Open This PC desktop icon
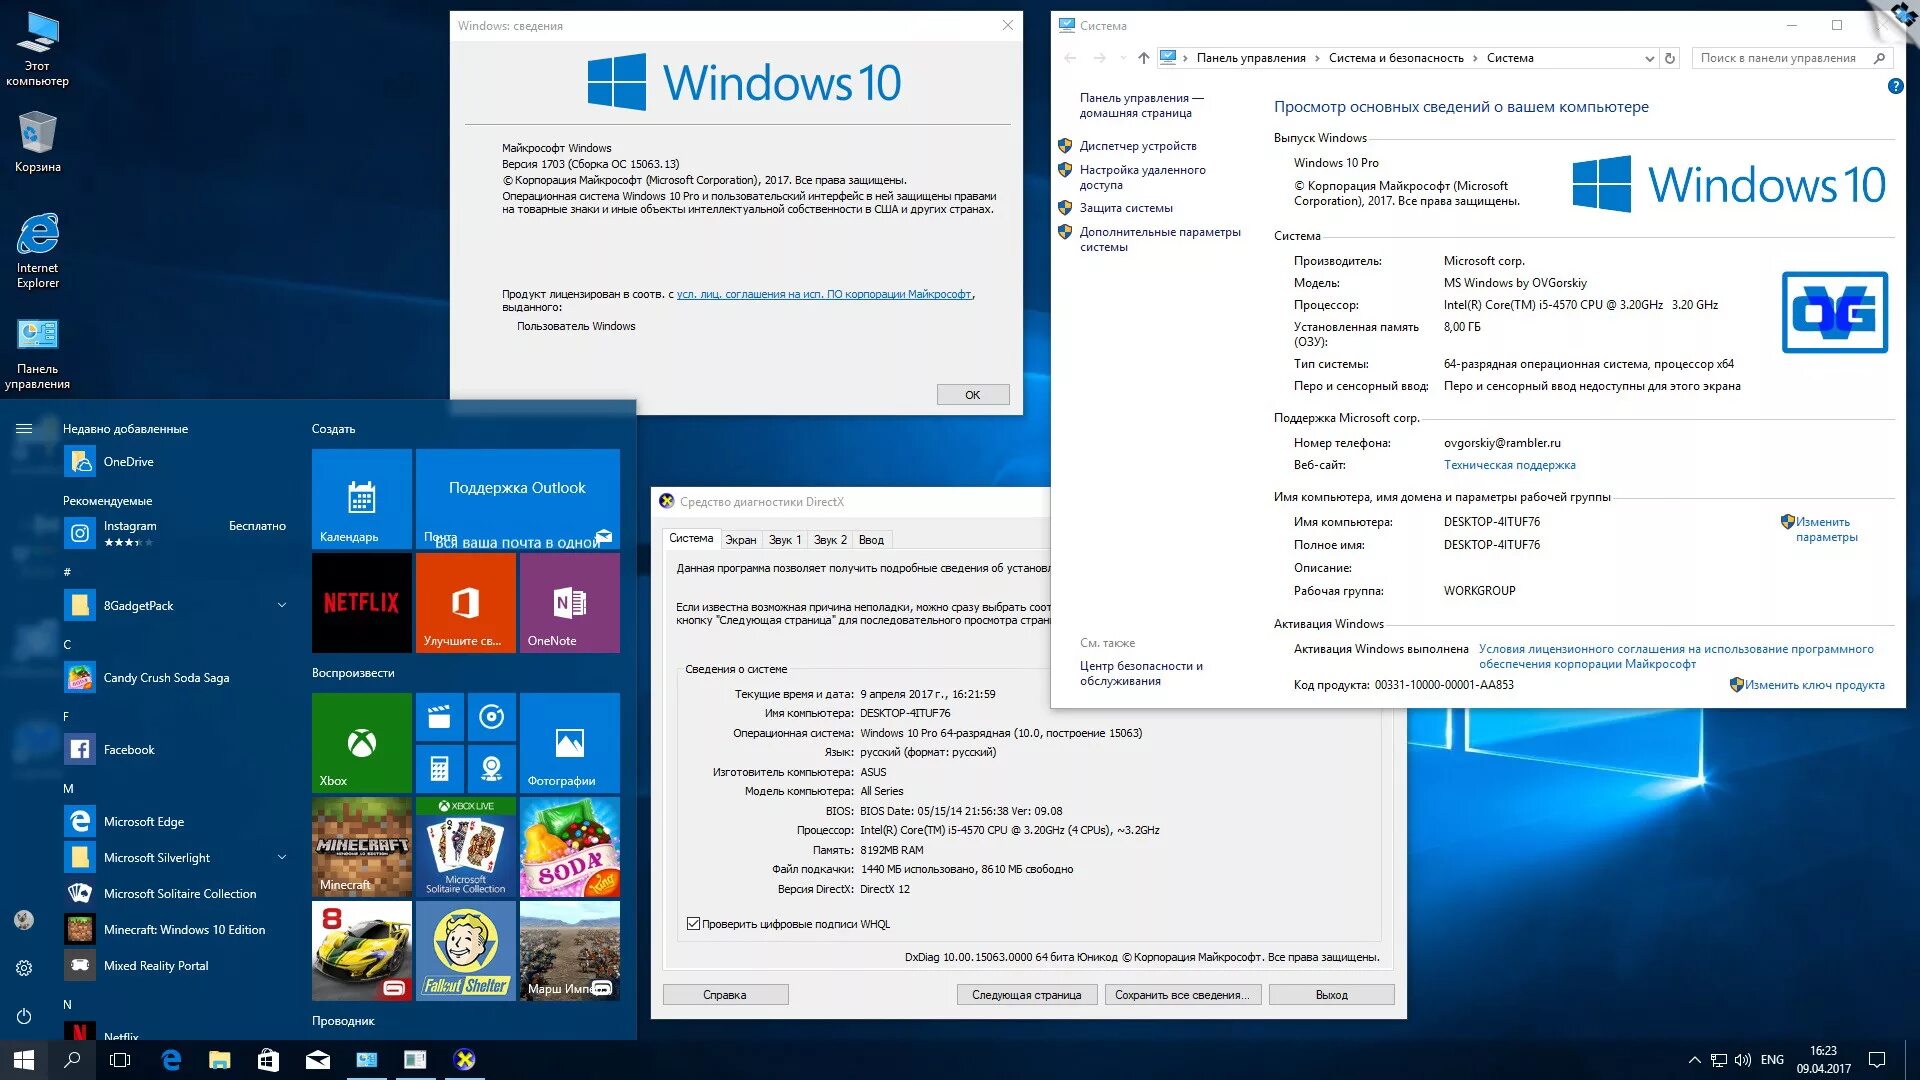 point(37,48)
